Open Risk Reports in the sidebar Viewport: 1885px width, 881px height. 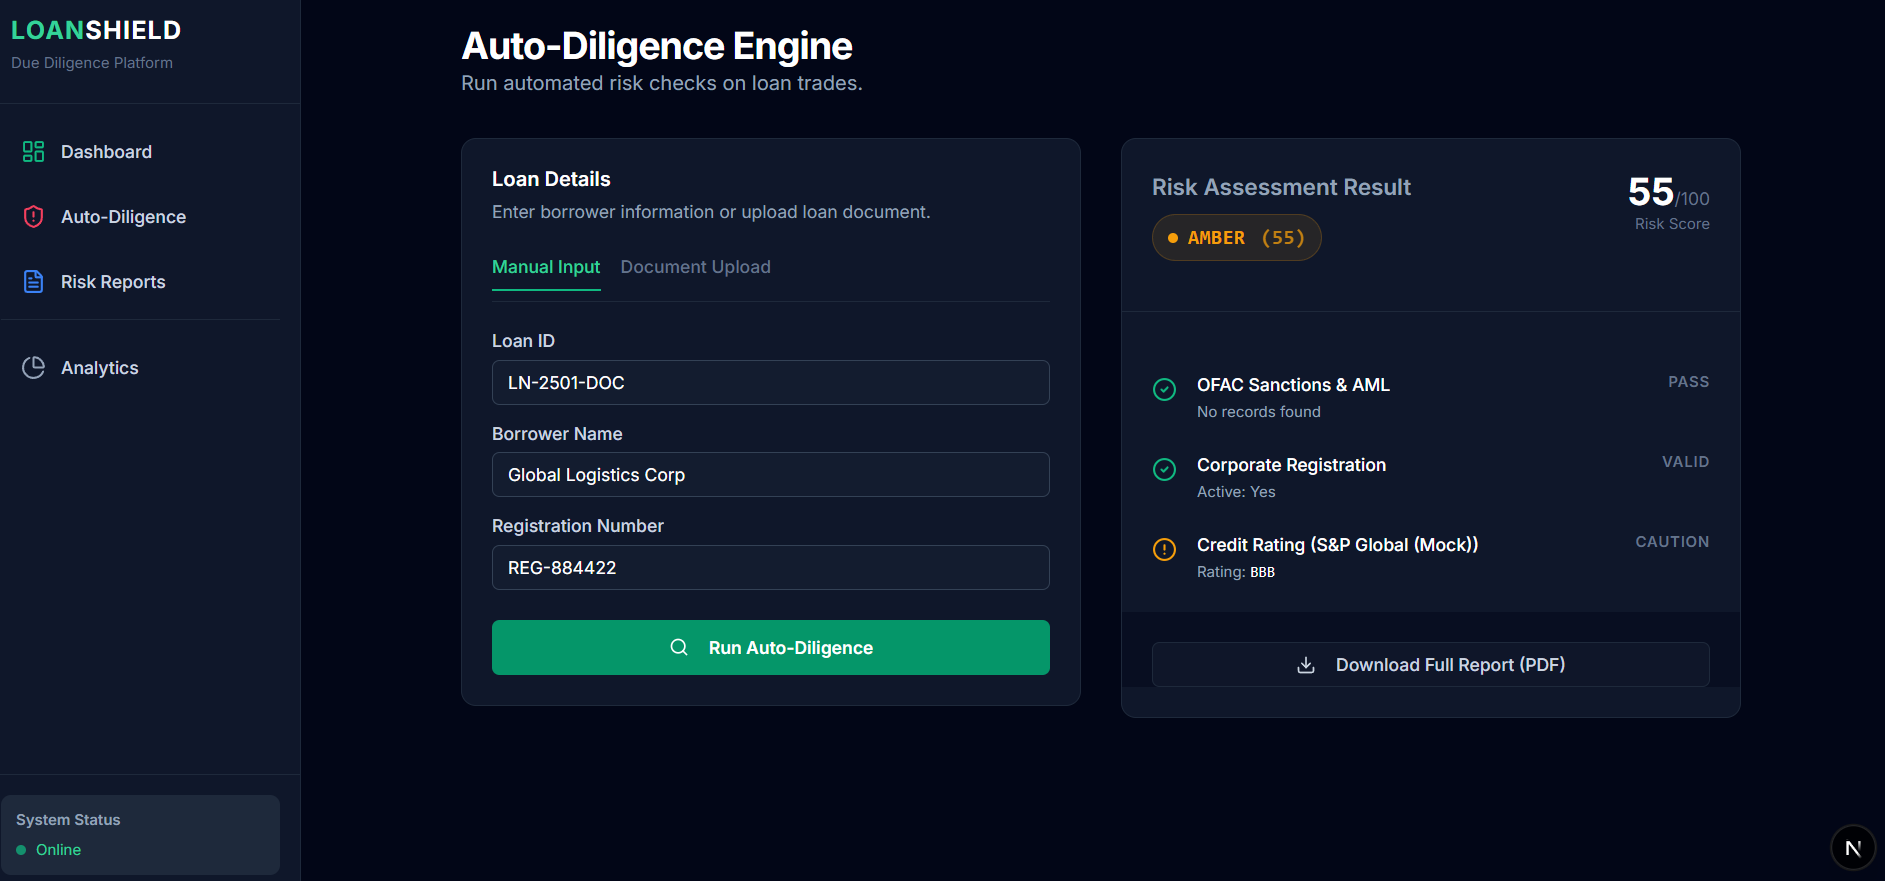pos(113,282)
